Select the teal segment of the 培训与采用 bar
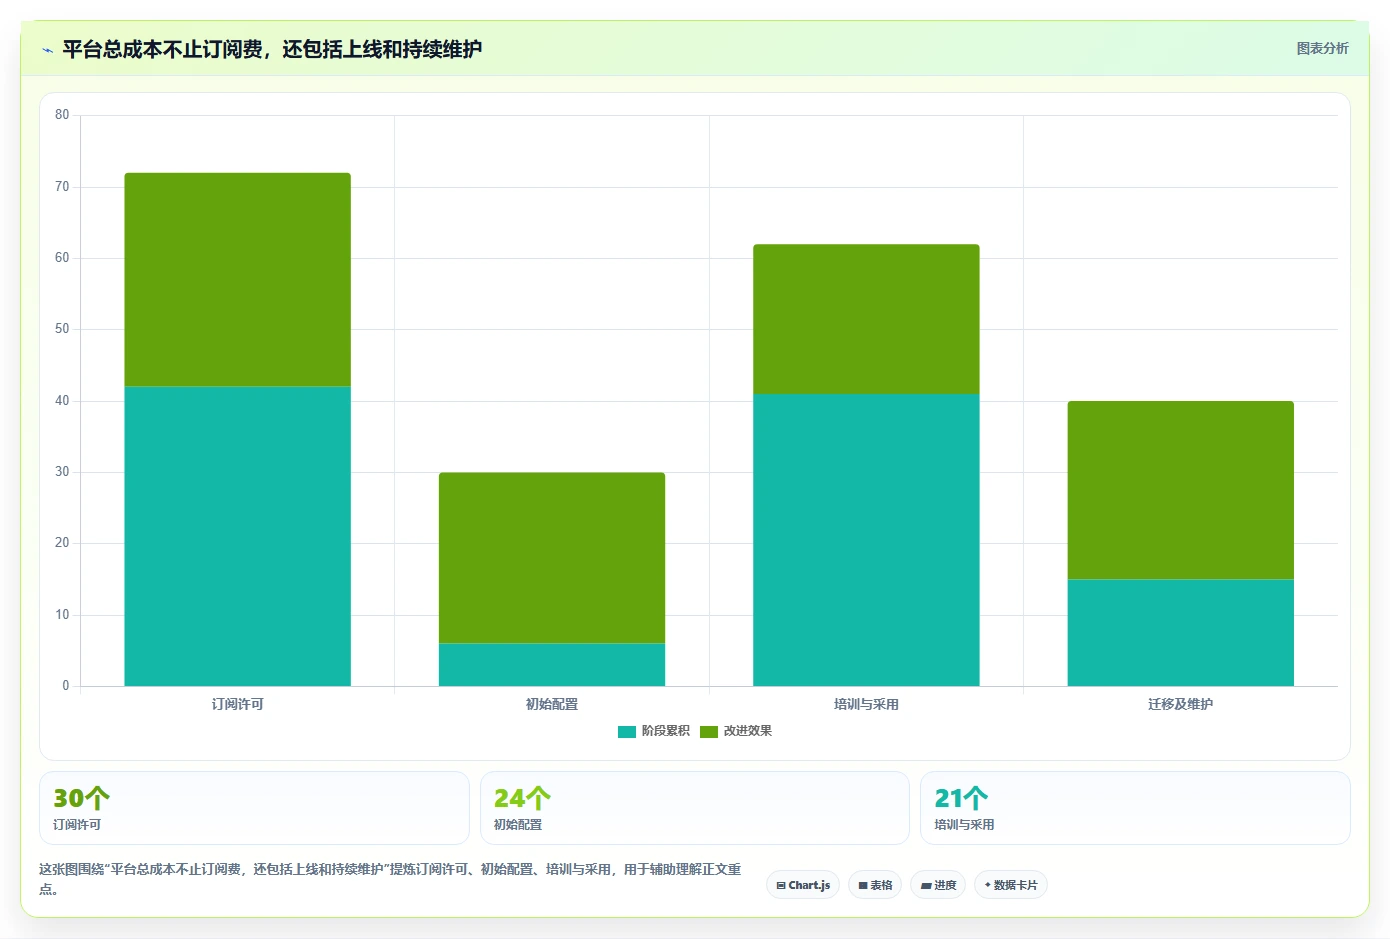 [x=866, y=540]
